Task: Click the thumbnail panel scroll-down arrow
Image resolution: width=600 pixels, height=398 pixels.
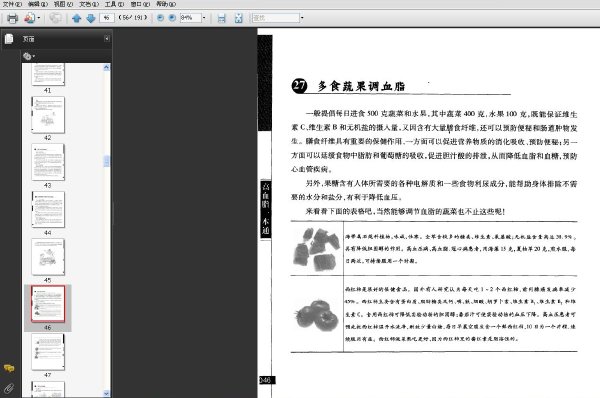Action: click(x=106, y=393)
